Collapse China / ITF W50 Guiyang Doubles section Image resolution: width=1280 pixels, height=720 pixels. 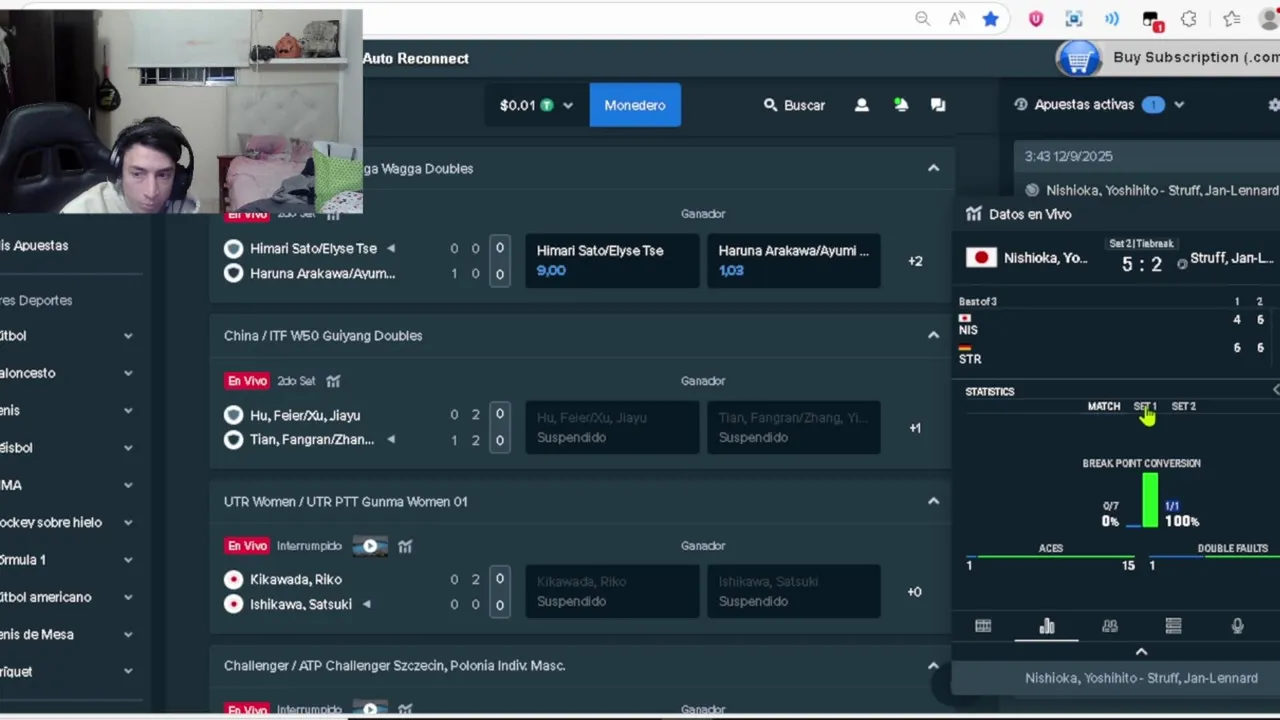pos(933,336)
